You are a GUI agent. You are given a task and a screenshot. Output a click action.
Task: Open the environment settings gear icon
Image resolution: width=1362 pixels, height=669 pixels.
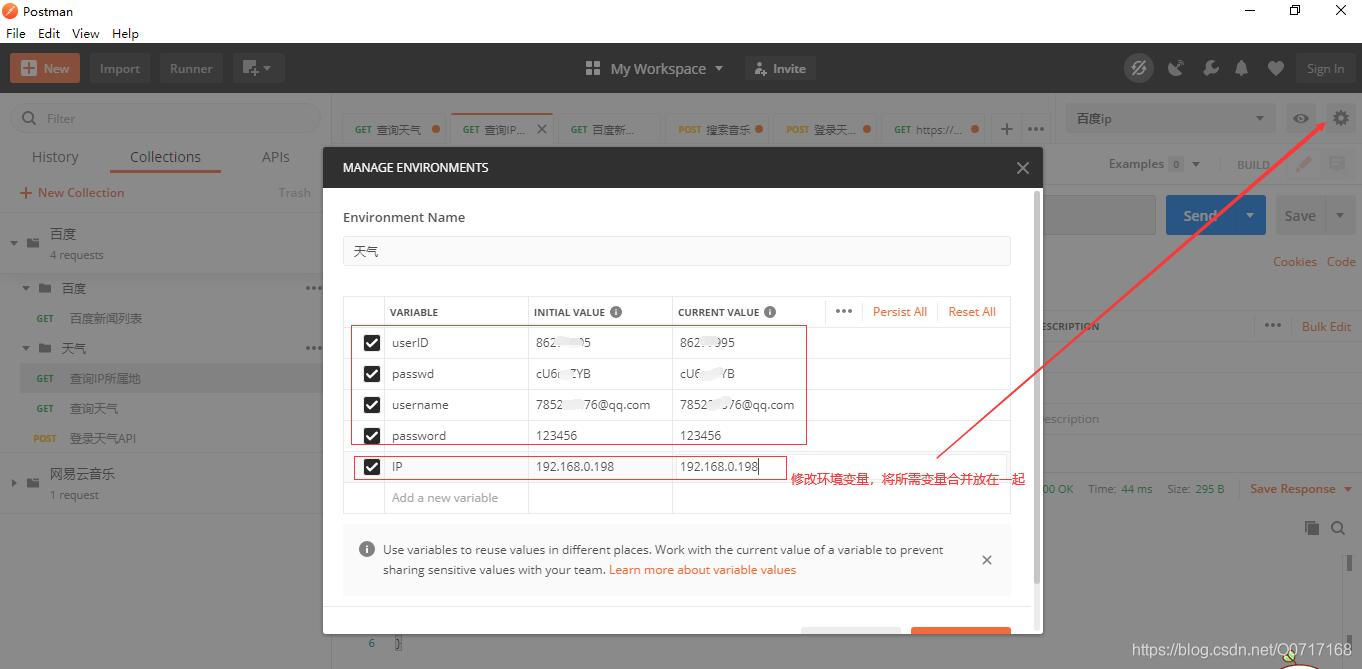(1340, 118)
